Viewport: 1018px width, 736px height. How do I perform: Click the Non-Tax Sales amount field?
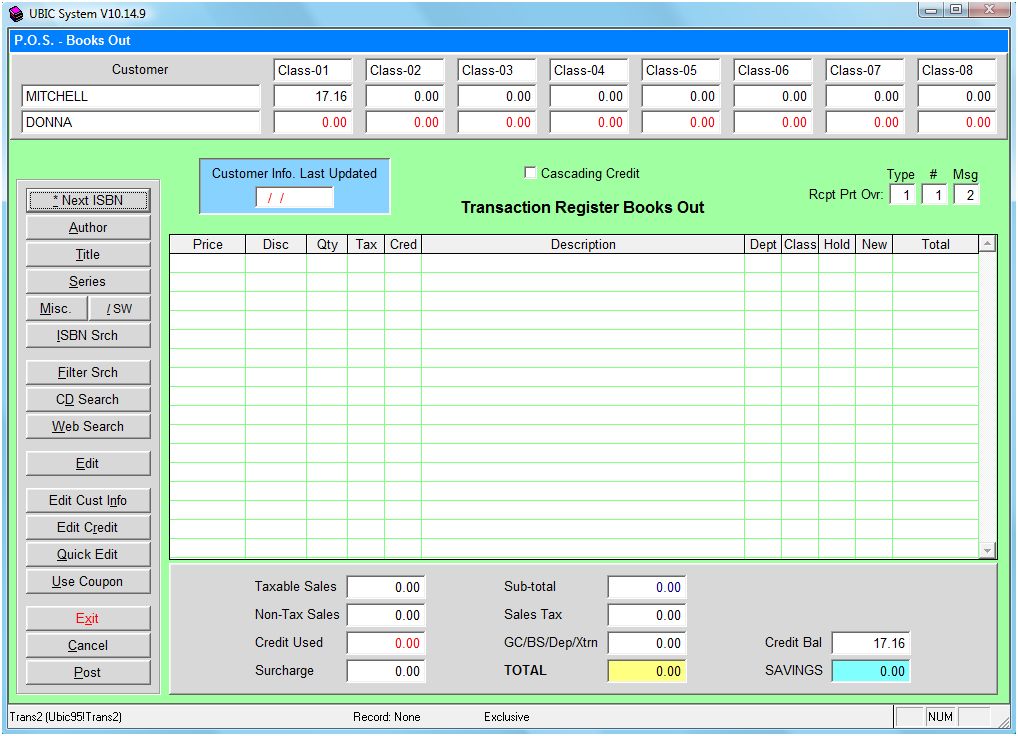[386, 615]
